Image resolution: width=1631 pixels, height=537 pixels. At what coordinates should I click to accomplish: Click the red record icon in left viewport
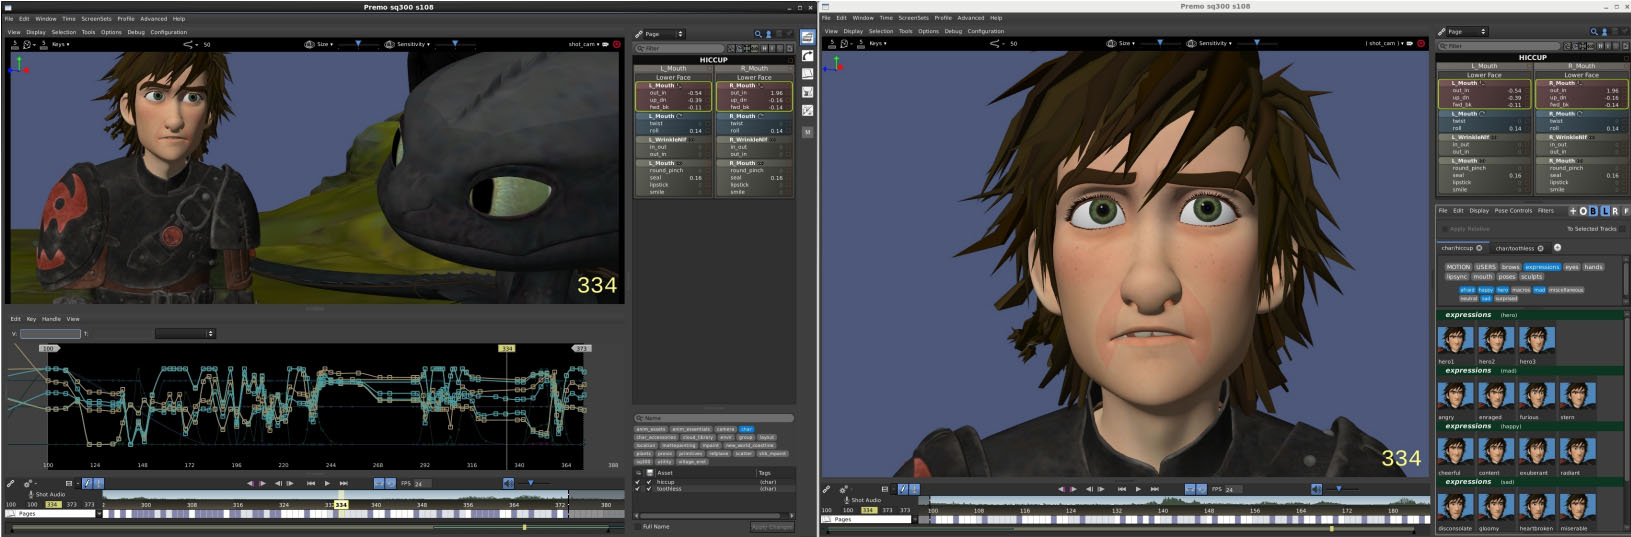(x=616, y=44)
